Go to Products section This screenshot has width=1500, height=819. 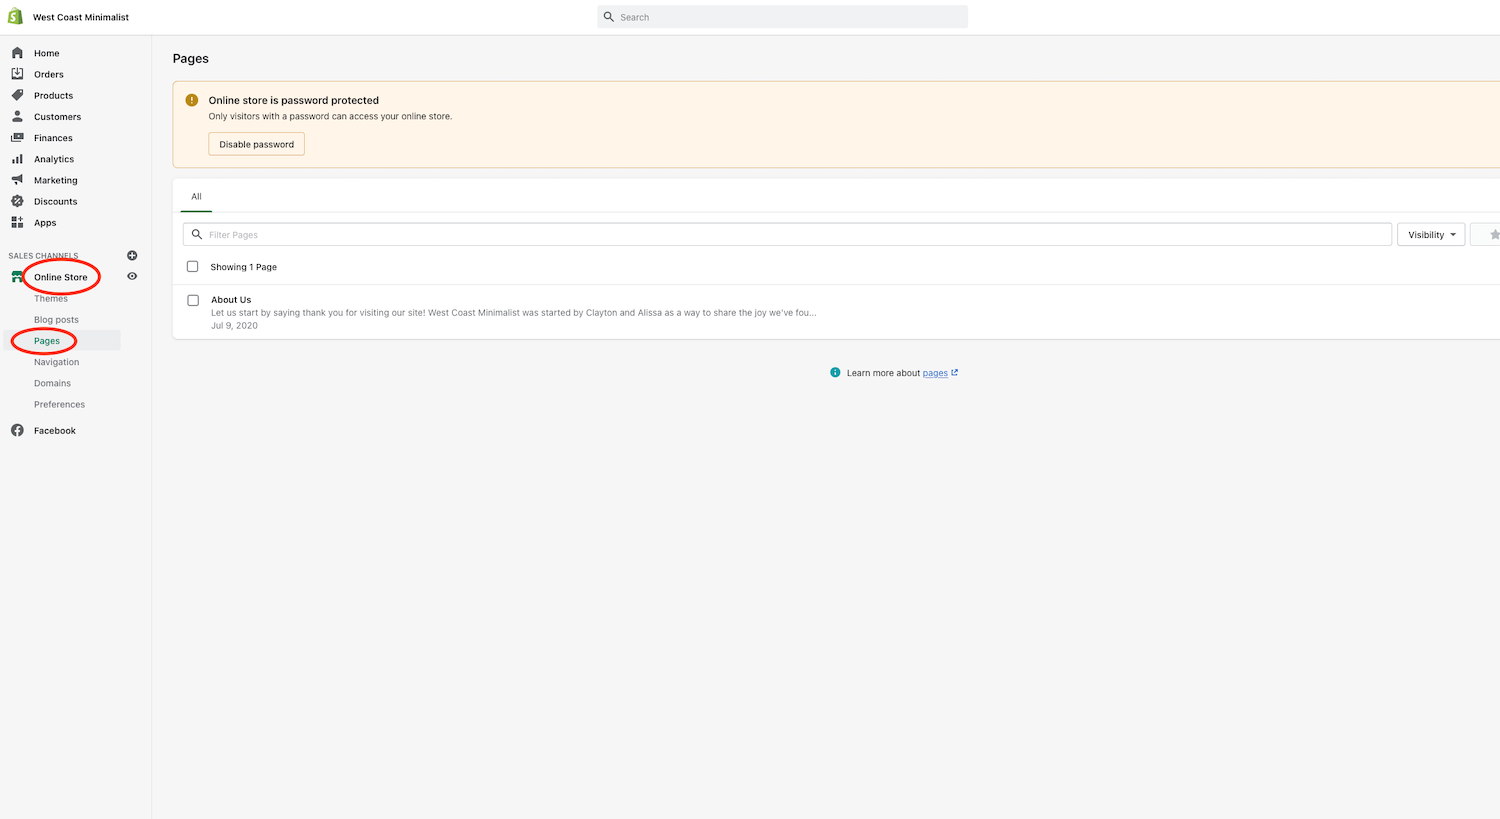click(x=53, y=95)
